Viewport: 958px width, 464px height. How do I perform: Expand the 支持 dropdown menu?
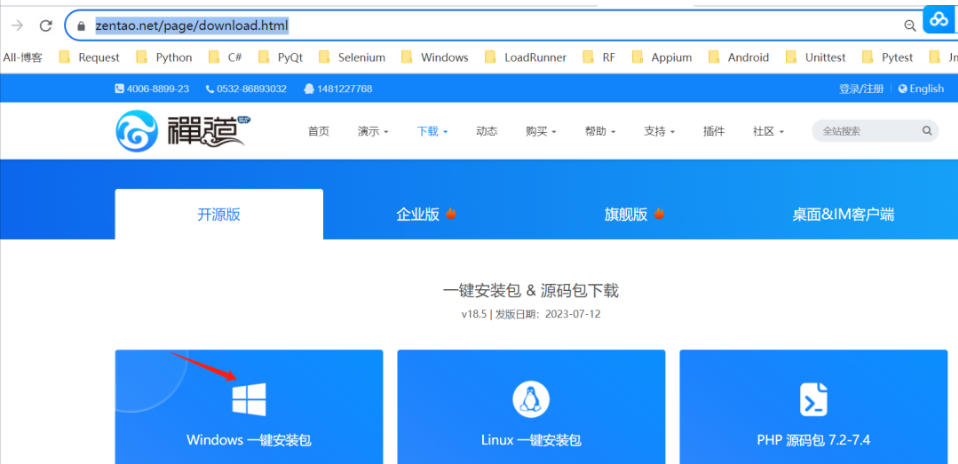point(659,131)
